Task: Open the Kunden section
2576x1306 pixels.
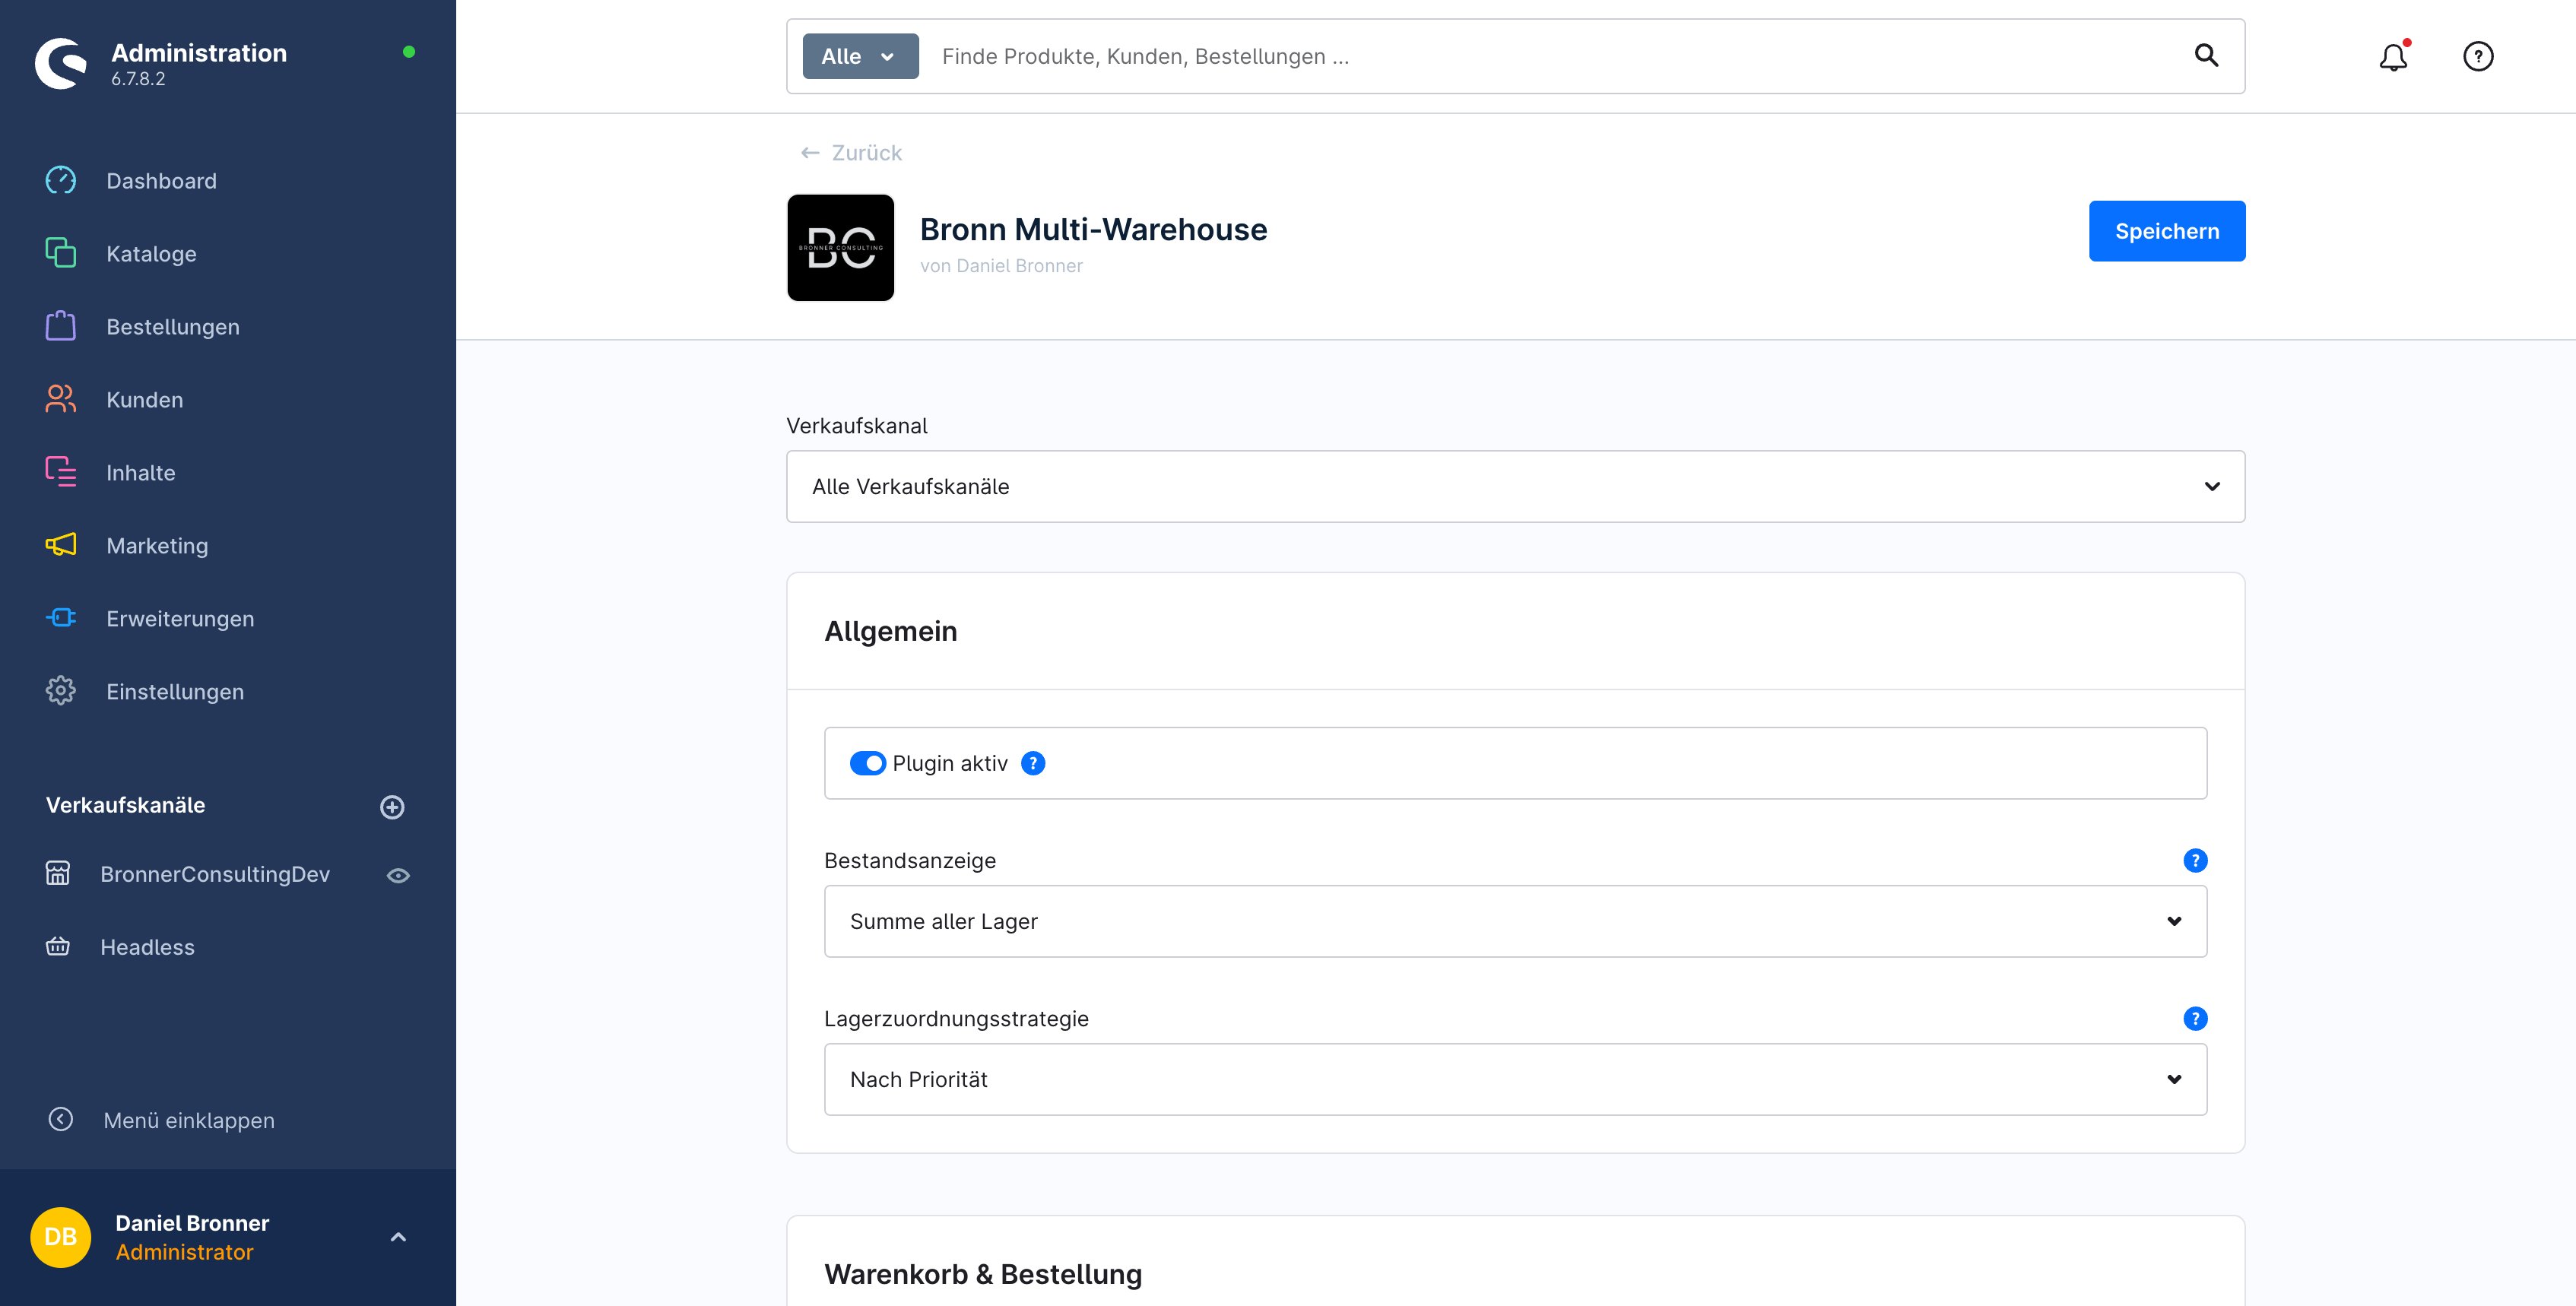Action: 144,399
